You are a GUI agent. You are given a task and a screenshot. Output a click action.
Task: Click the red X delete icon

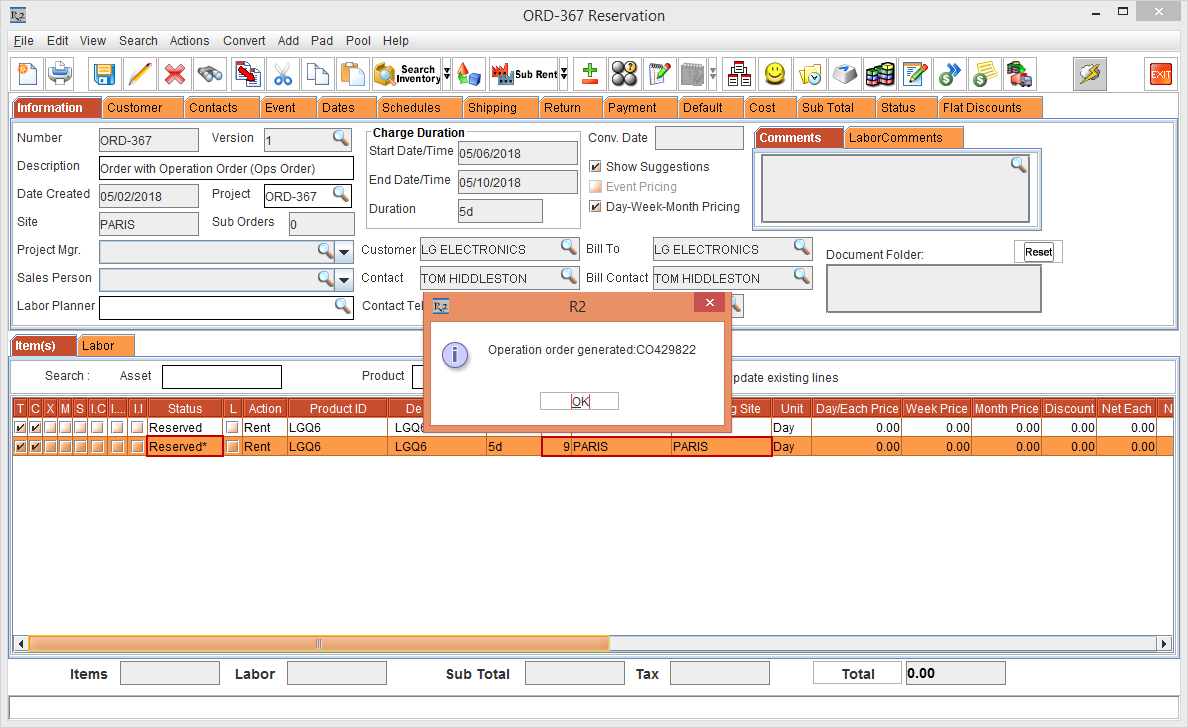[175, 74]
